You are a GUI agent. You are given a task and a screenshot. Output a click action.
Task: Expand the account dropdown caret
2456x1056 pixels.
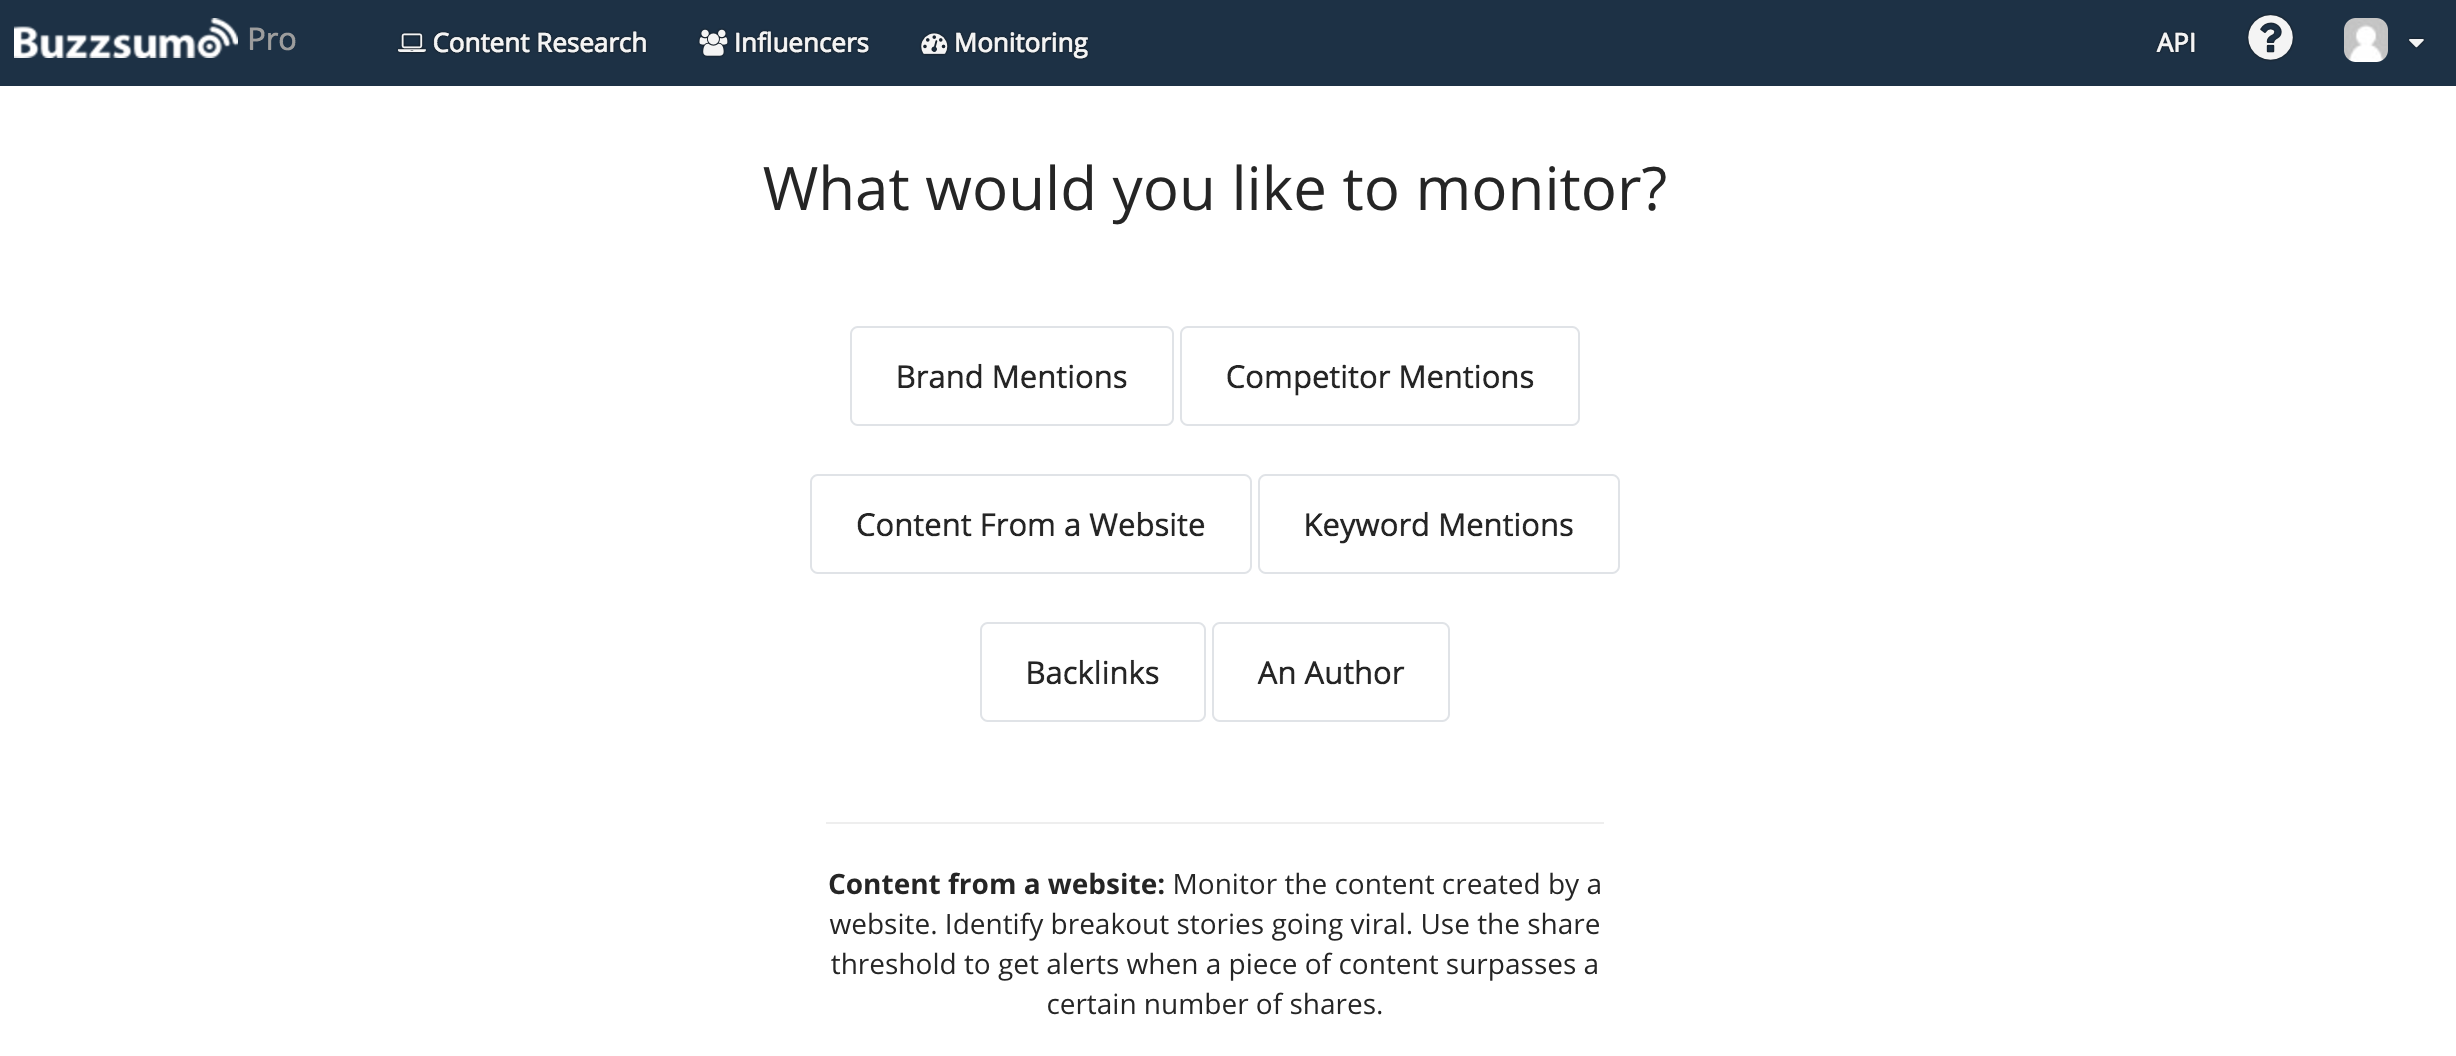click(x=2417, y=43)
